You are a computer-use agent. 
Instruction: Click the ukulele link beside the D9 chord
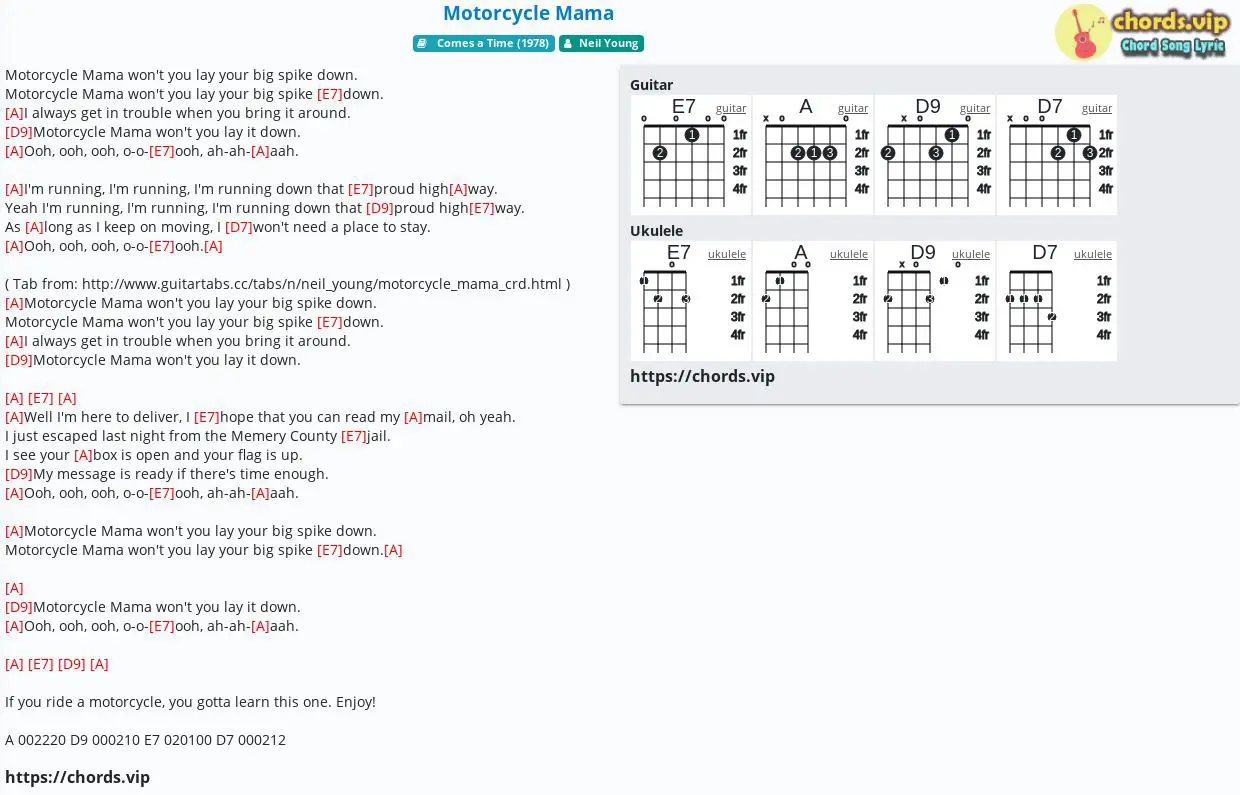coord(971,254)
